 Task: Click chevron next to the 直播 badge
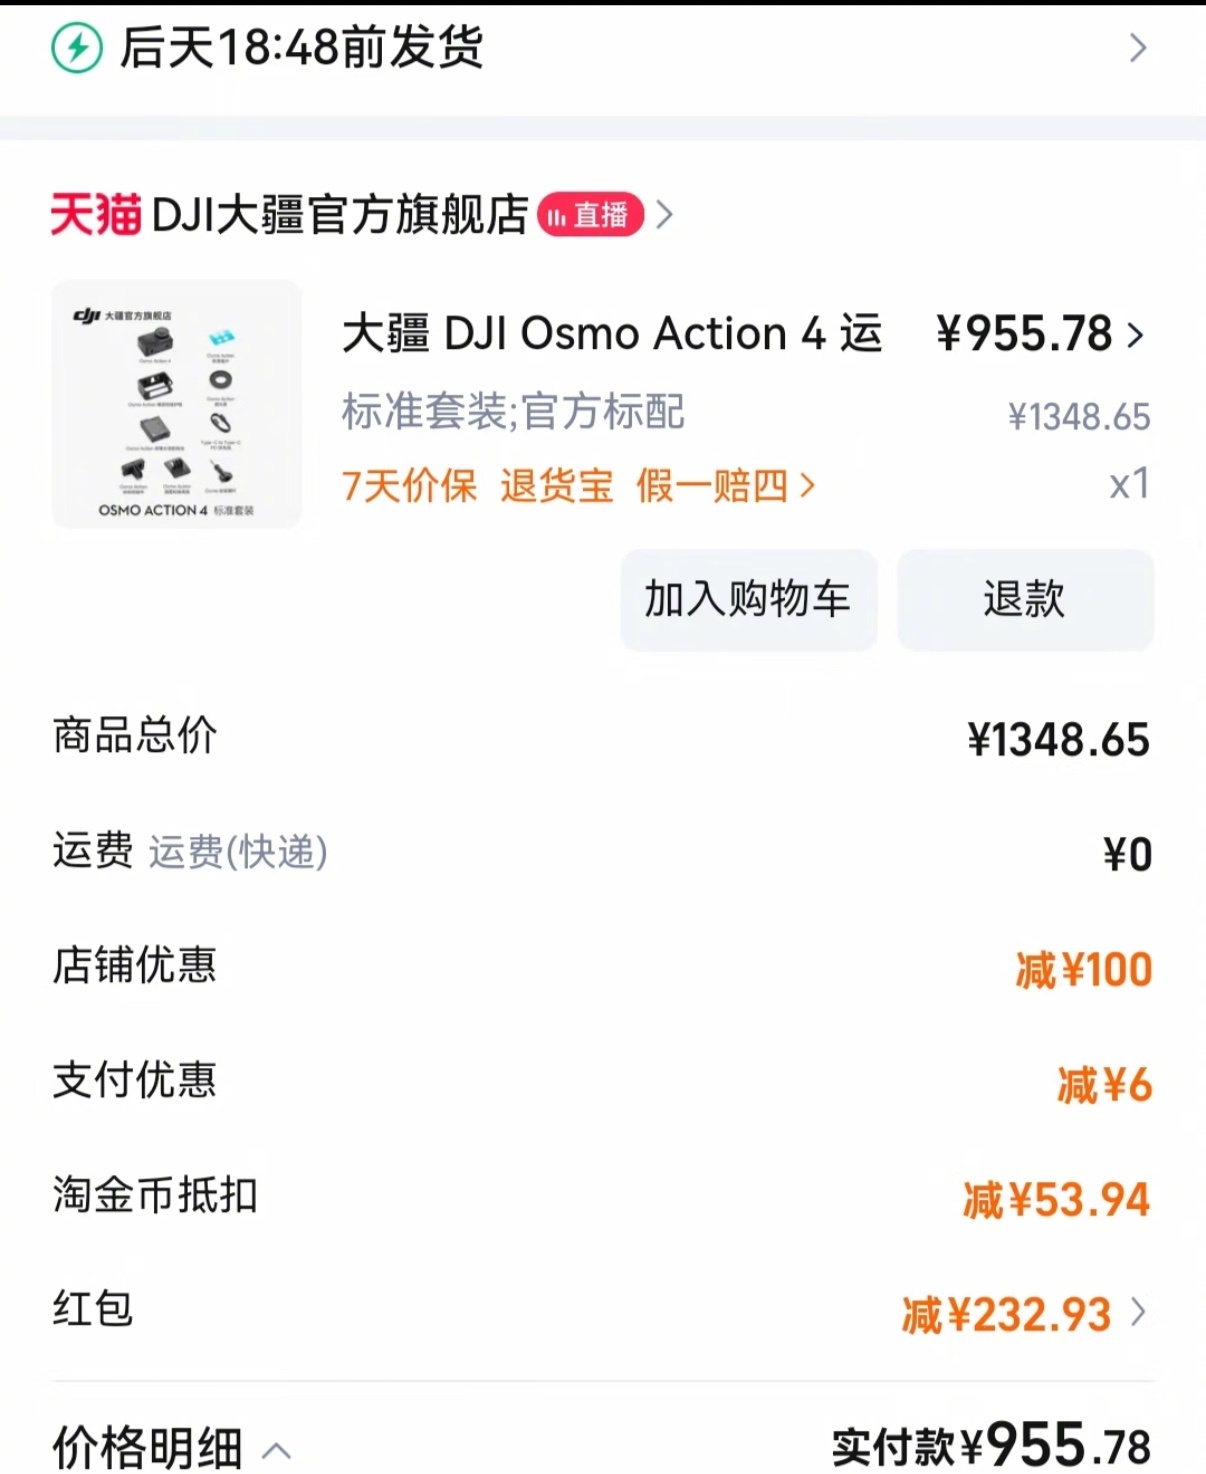coord(664,215)
